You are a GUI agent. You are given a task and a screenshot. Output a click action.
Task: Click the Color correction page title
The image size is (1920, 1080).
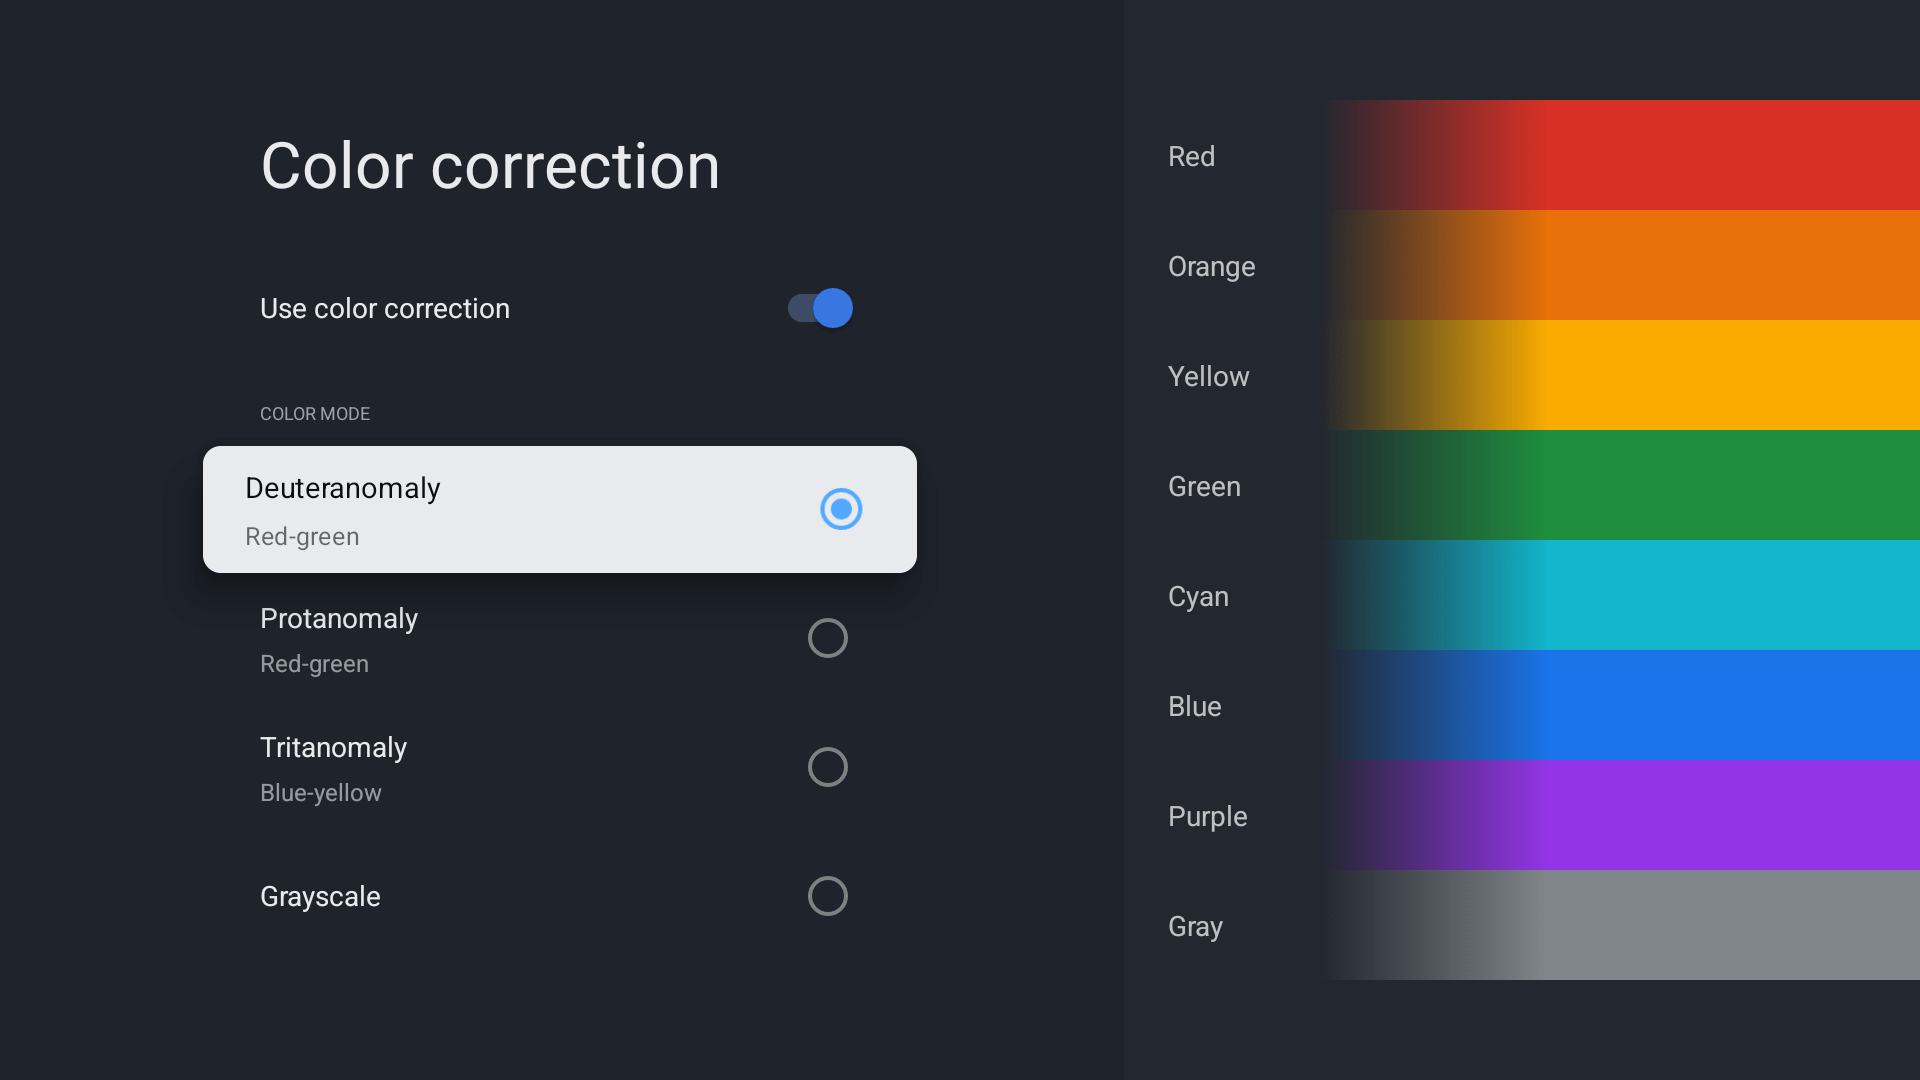[490, 166]
